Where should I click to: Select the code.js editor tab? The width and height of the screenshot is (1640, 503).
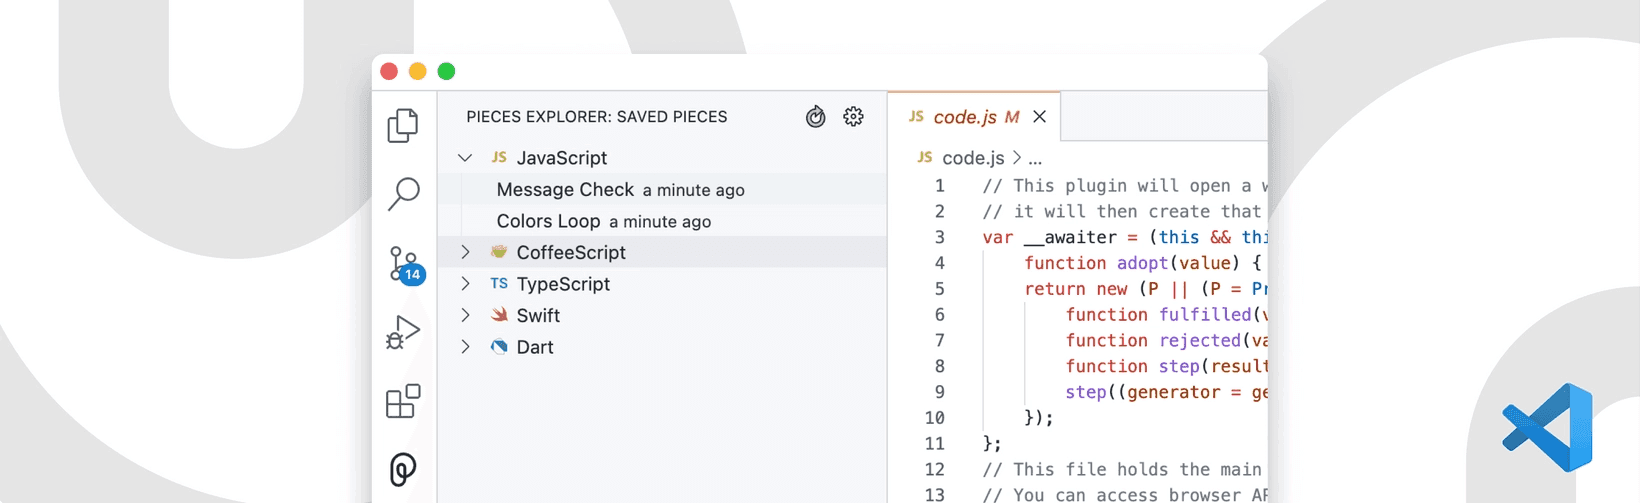(x=974, y=117)
